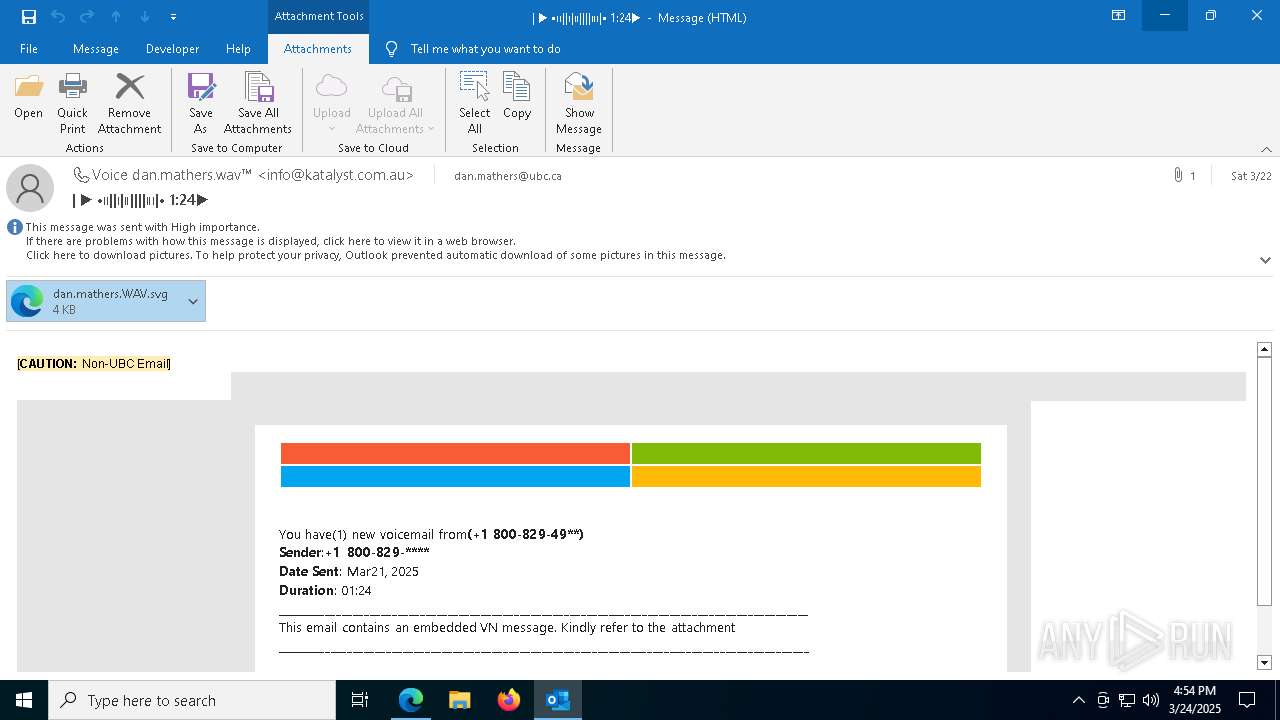Open File Explorer from the taskbar
Viewport: 1280px width, 720px height.
click(x=459, y=700)
